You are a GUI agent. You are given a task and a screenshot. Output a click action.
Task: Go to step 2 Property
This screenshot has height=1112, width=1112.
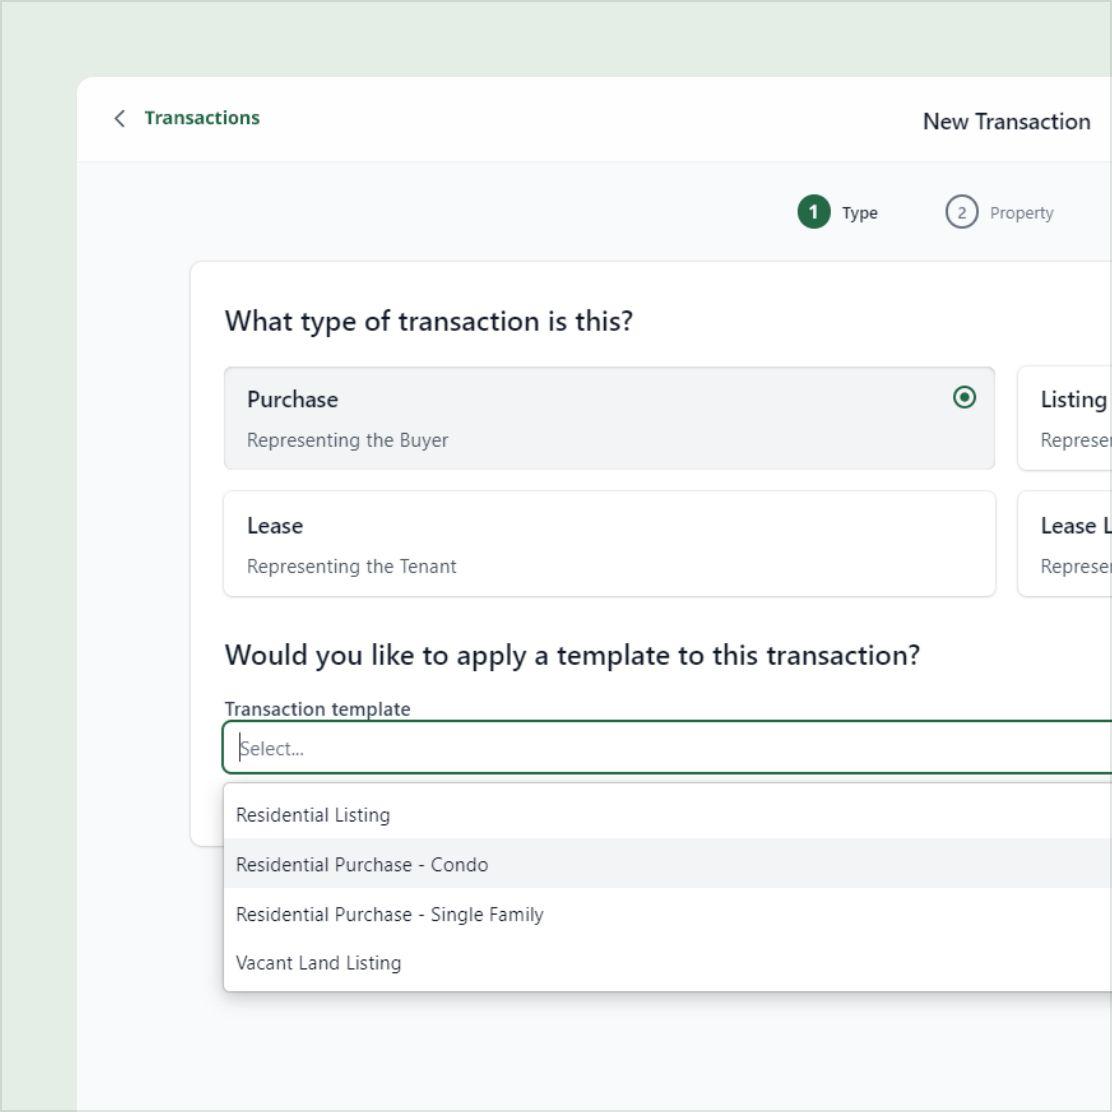pos(999,212)
